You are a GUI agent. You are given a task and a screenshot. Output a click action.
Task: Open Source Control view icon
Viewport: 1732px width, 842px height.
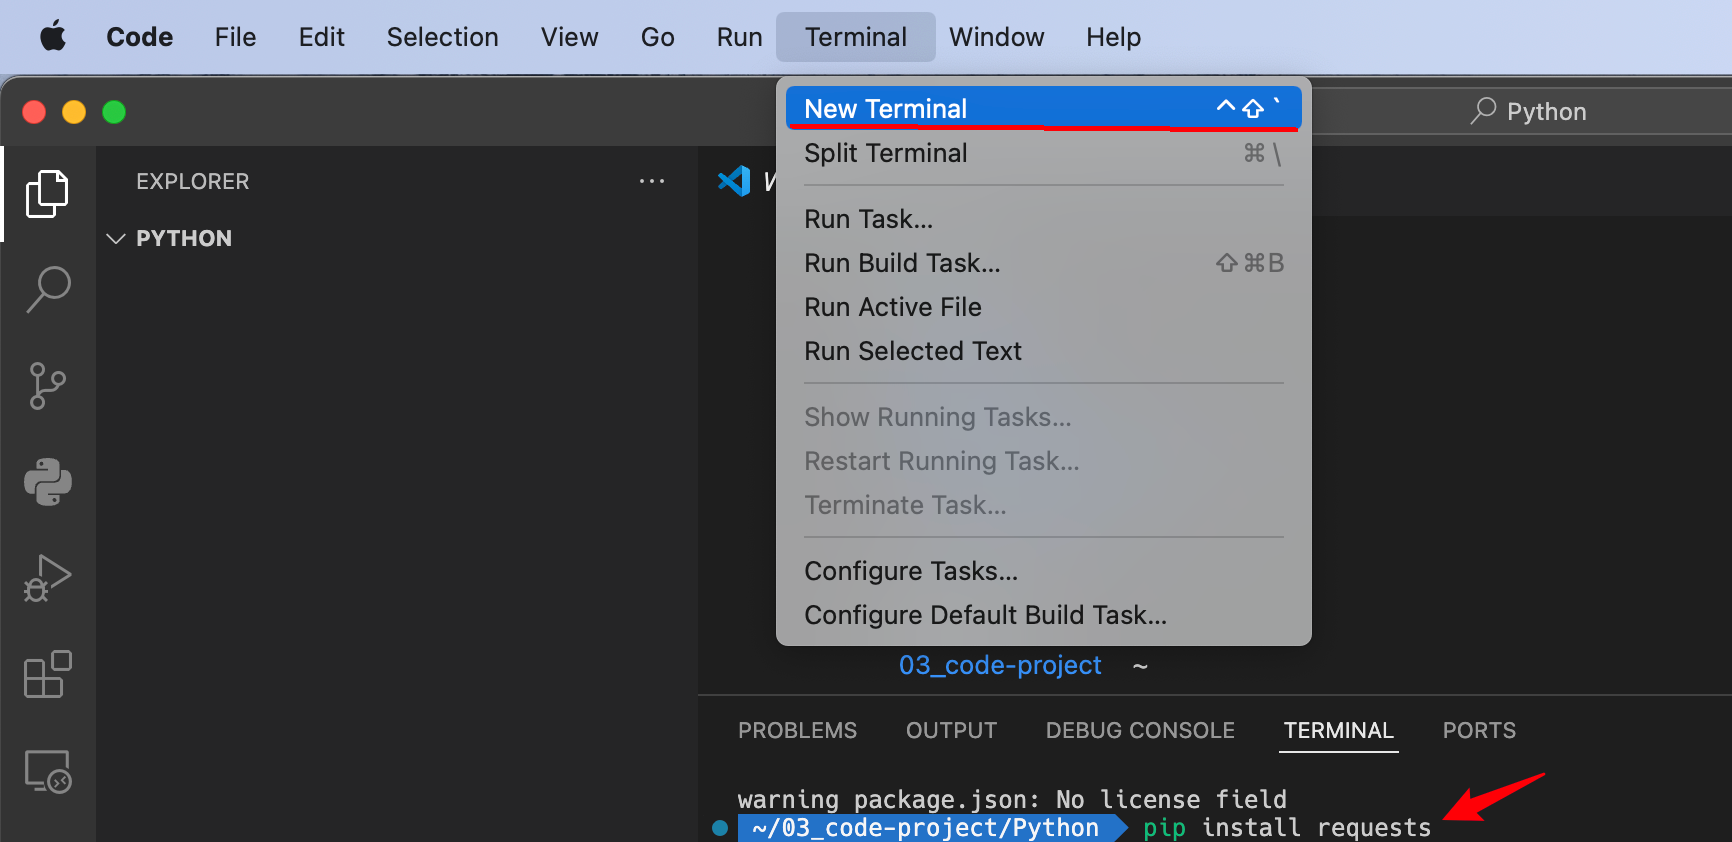coord(47,386)
